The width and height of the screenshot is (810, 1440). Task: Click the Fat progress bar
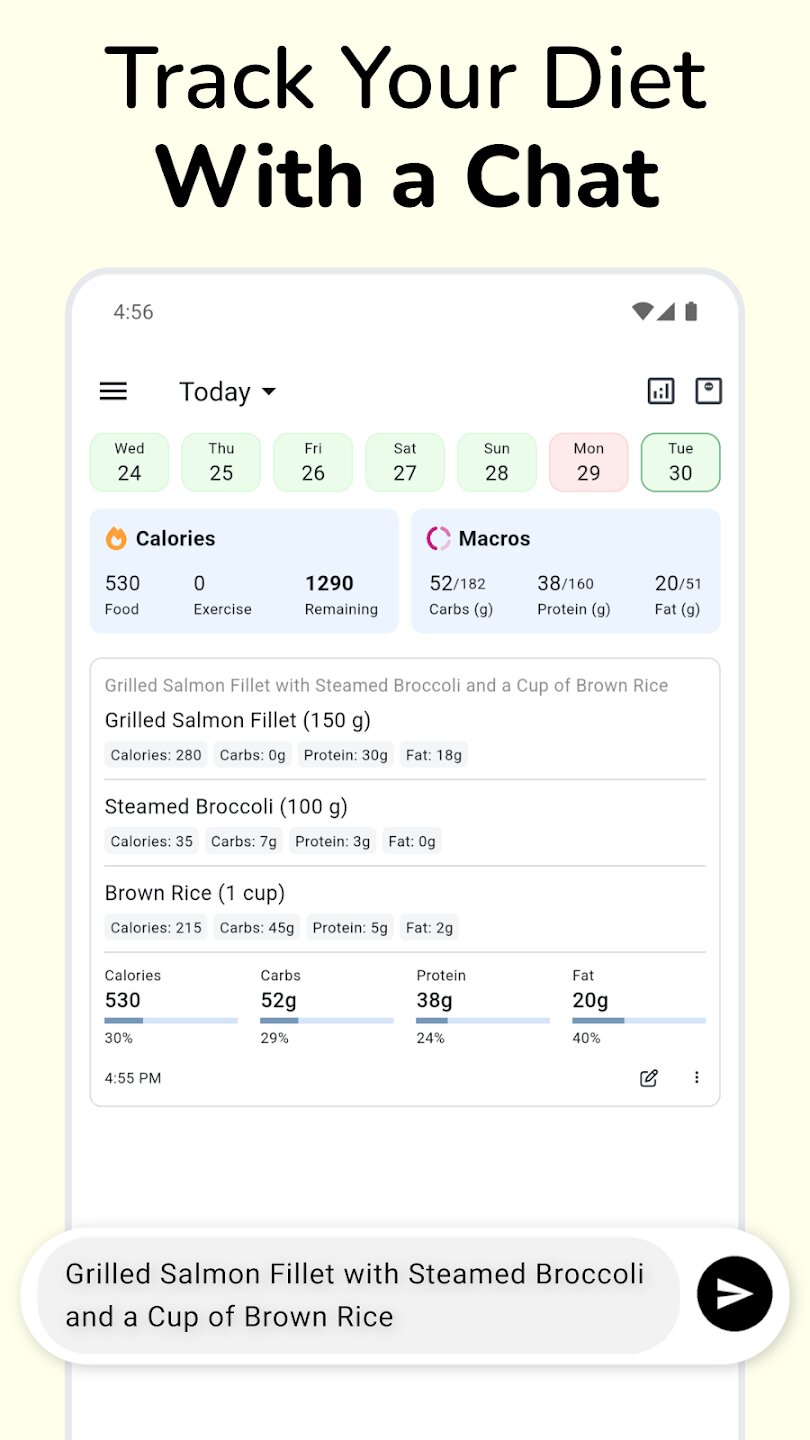638,1020
